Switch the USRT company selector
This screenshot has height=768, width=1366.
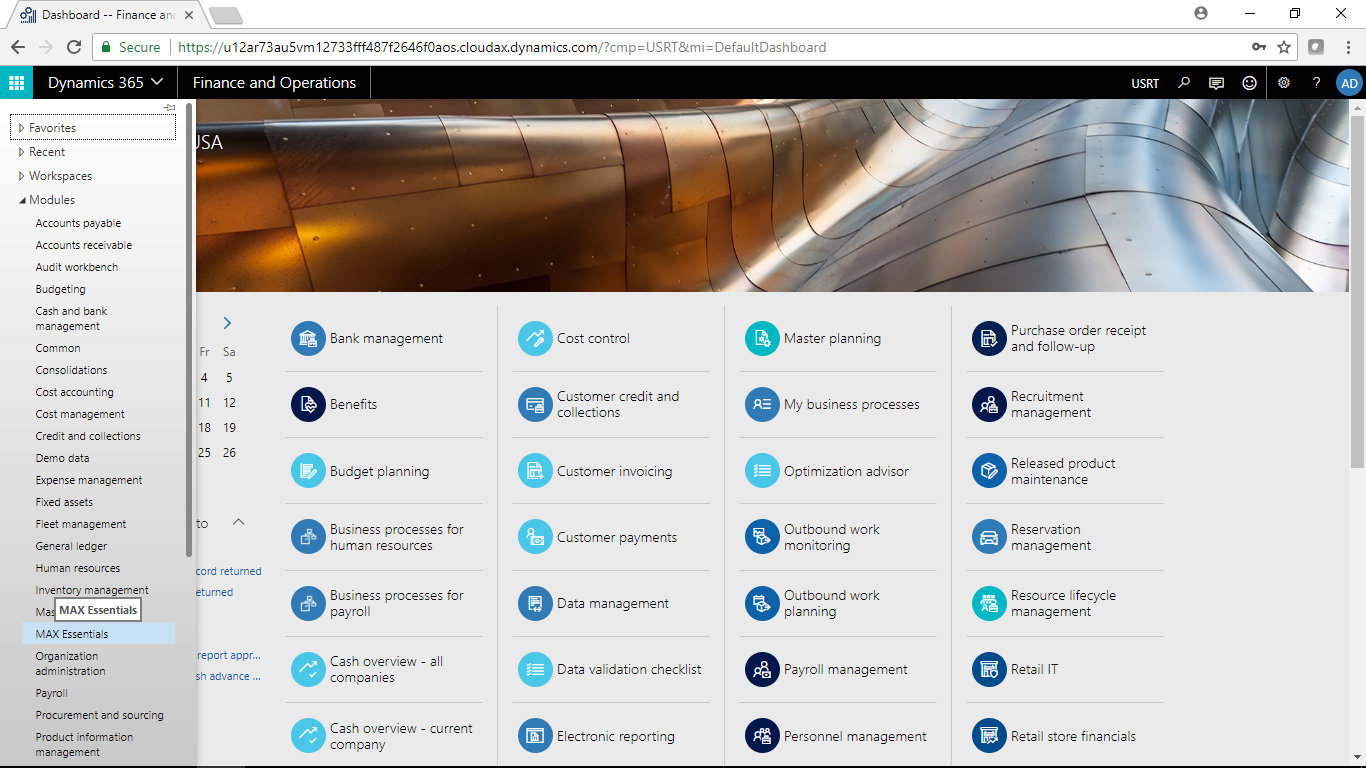[1145, 83]
